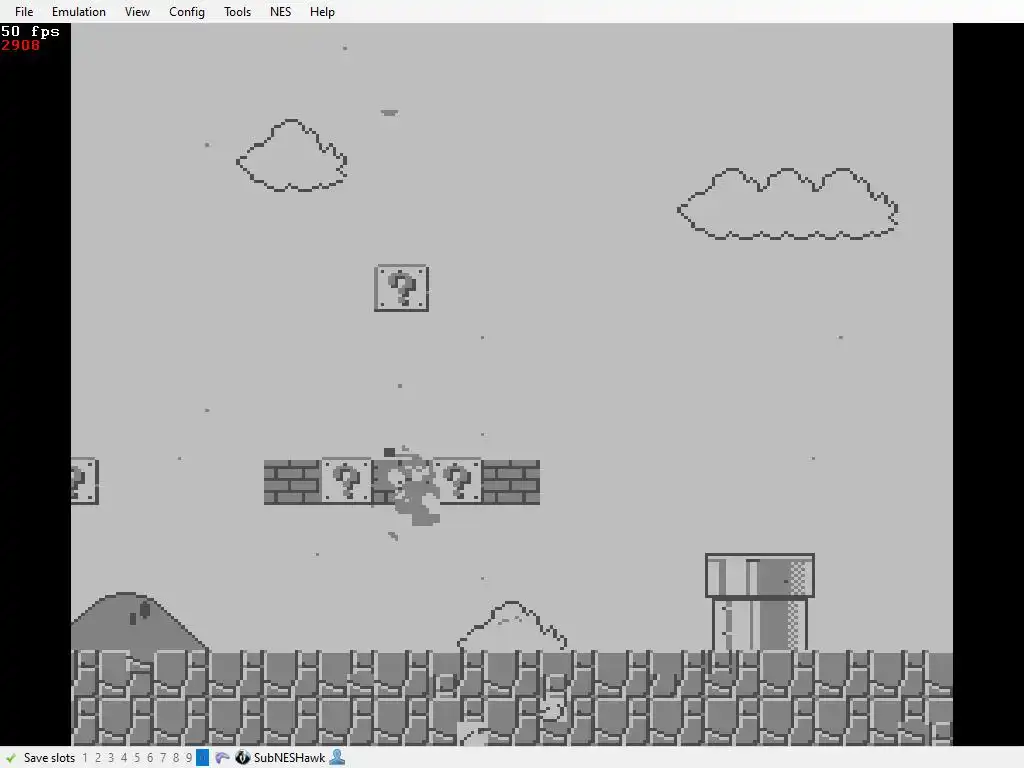The height and width of the screenshot is (768, 1024).
Task: Click the SubNESHawk core icon
Action: click(x=242, y=758)
